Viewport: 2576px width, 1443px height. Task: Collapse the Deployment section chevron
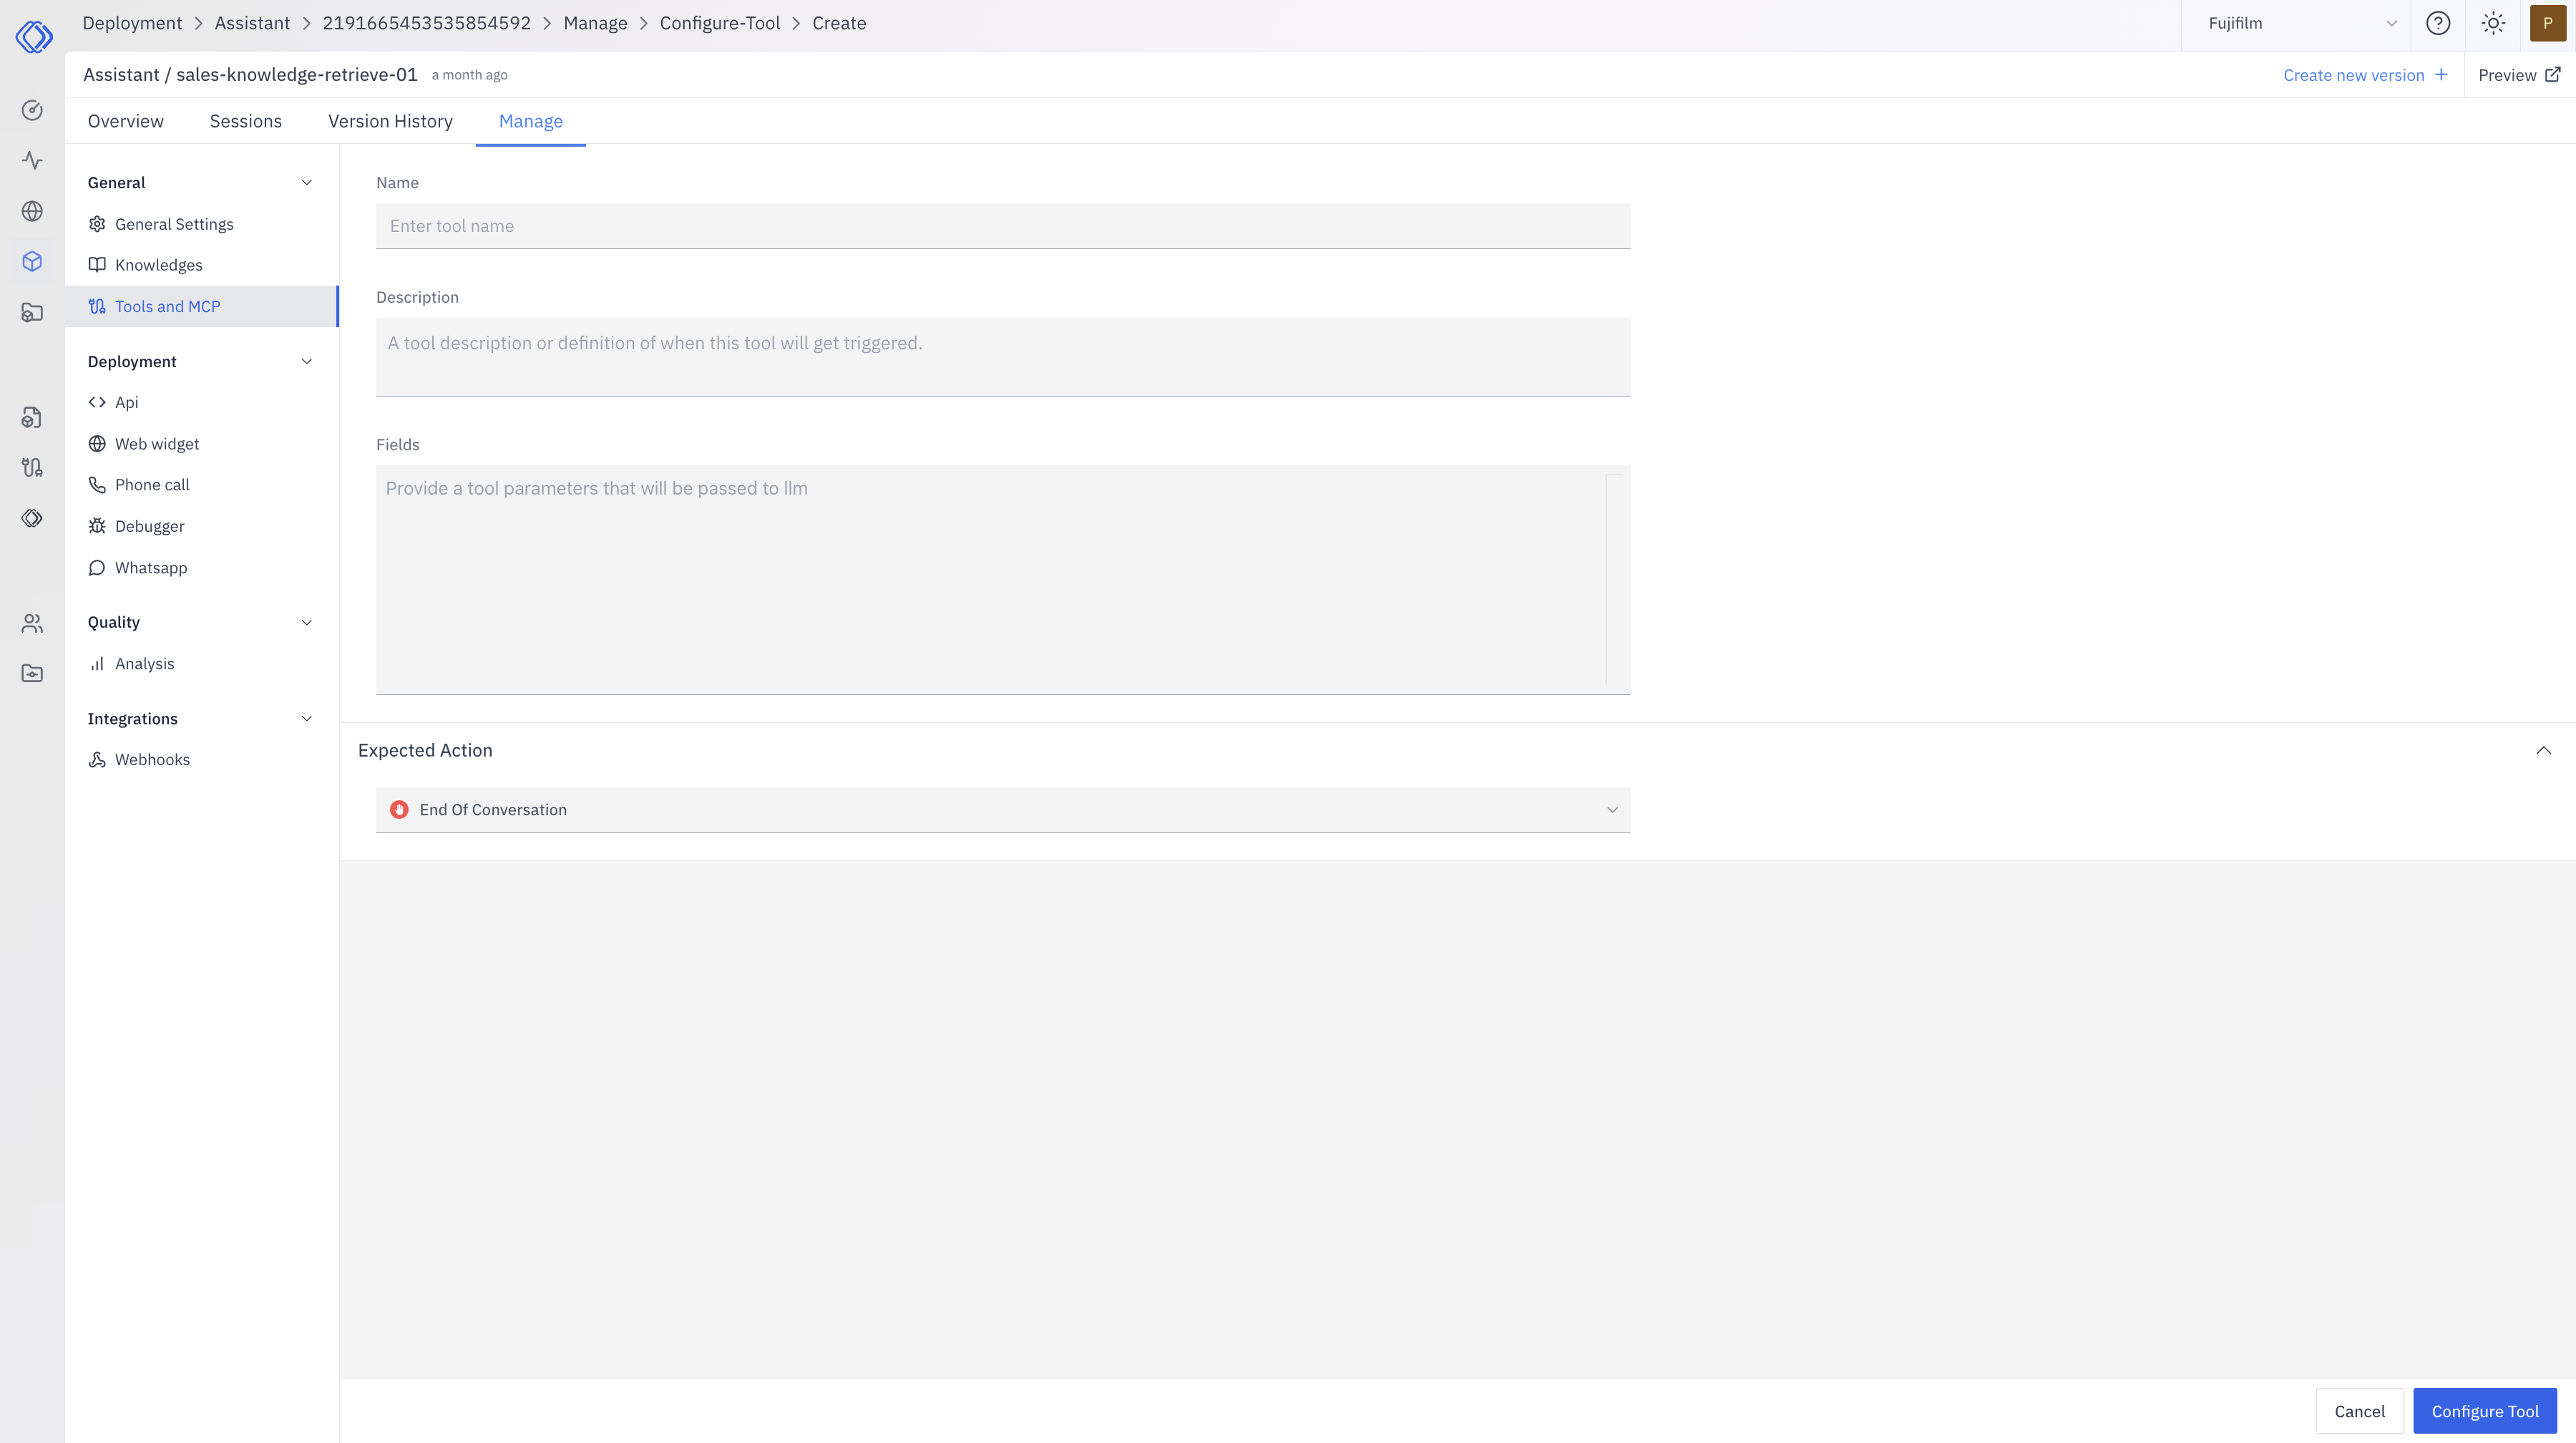(307, 361)
